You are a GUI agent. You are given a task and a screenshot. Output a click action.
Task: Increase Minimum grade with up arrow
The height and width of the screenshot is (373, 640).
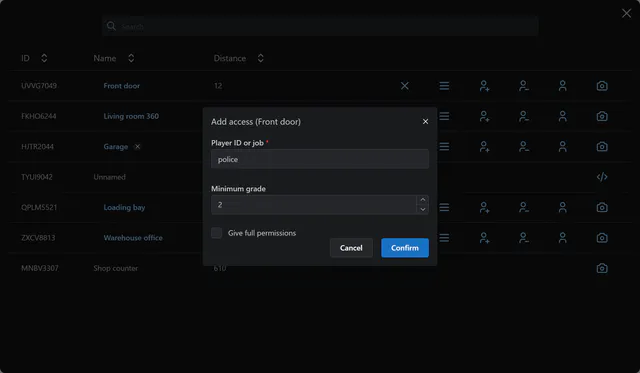pos(423,200)
